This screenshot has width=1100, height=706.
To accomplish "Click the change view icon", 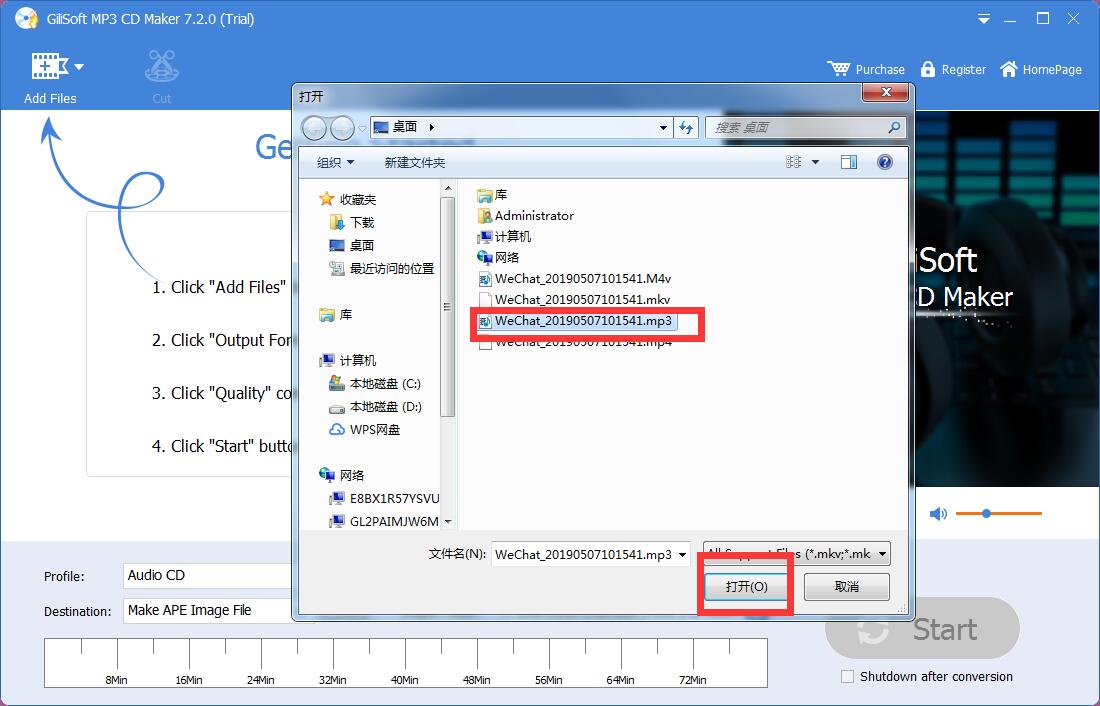I will [x=793, y=162].
